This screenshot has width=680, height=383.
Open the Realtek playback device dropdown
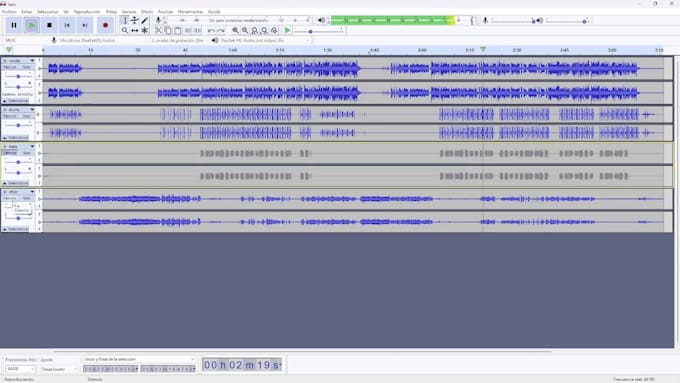coord(265,40)
